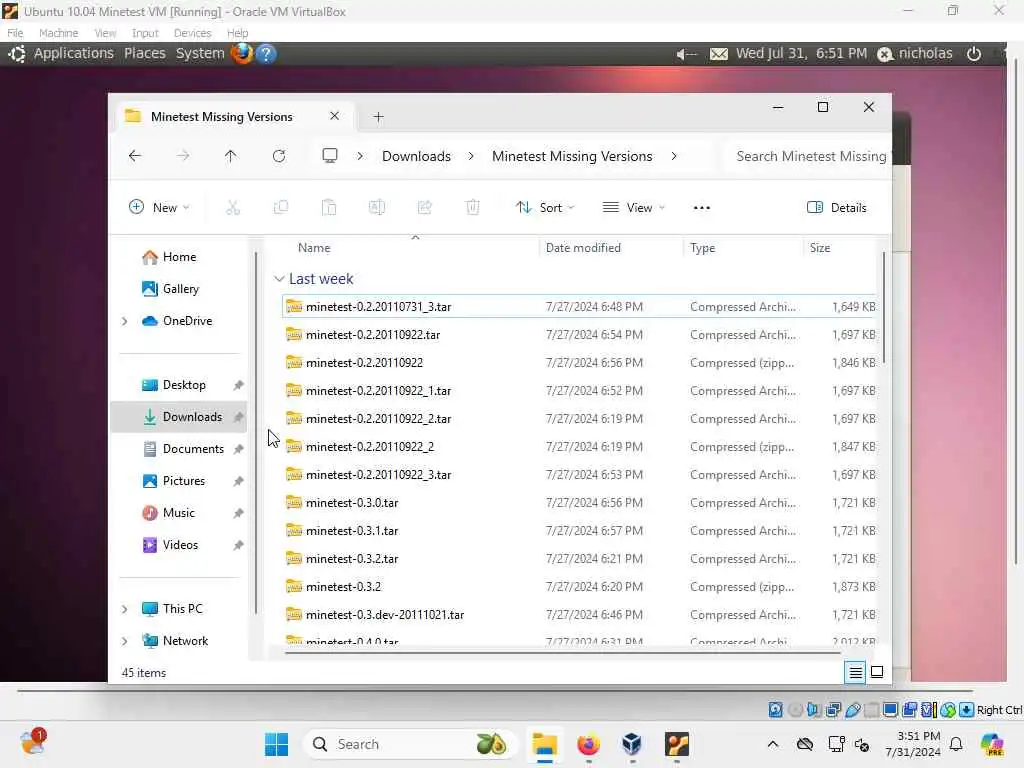The image size is (1024, 768).
Task: Click the navigation pane scrollbar
Action: point(255,431)
